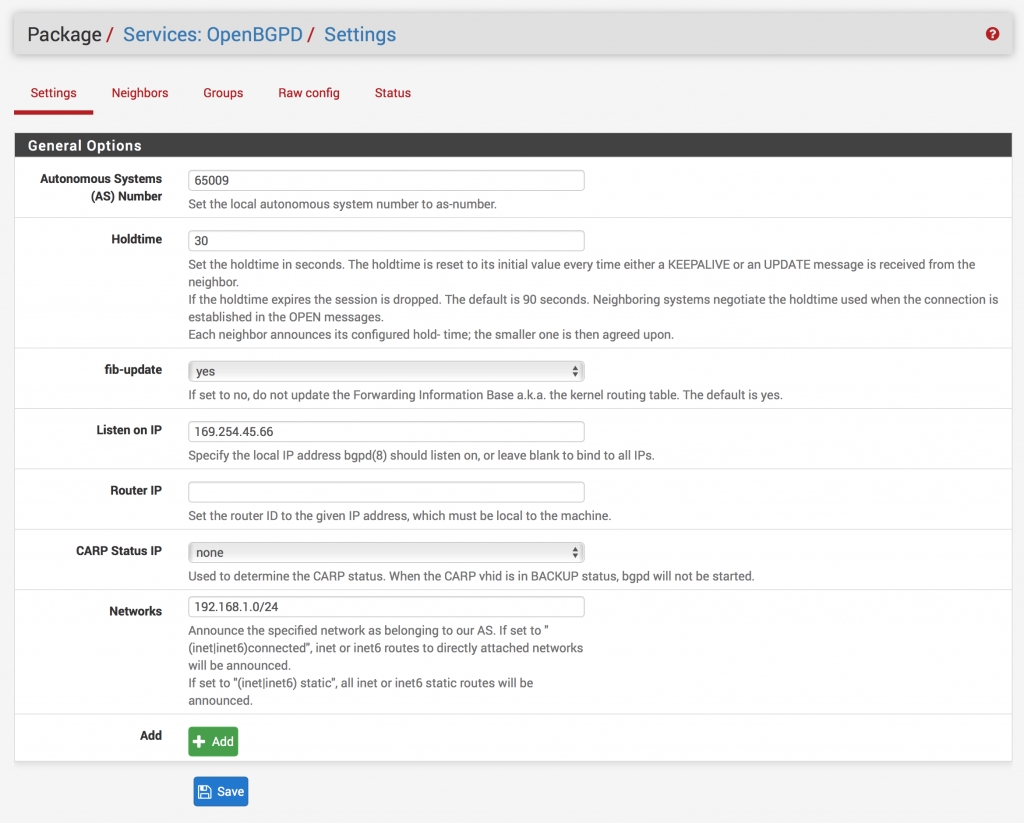
Task: Open the Status tab
Action: point(393,93)
